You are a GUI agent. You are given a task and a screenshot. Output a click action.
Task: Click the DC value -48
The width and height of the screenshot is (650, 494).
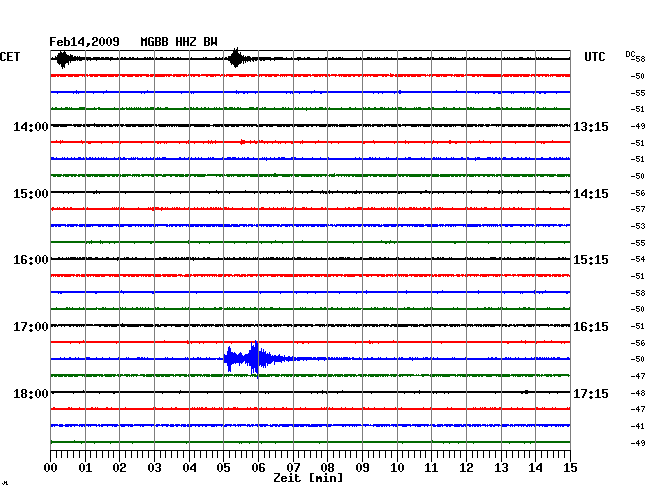[x=638, y=393]
